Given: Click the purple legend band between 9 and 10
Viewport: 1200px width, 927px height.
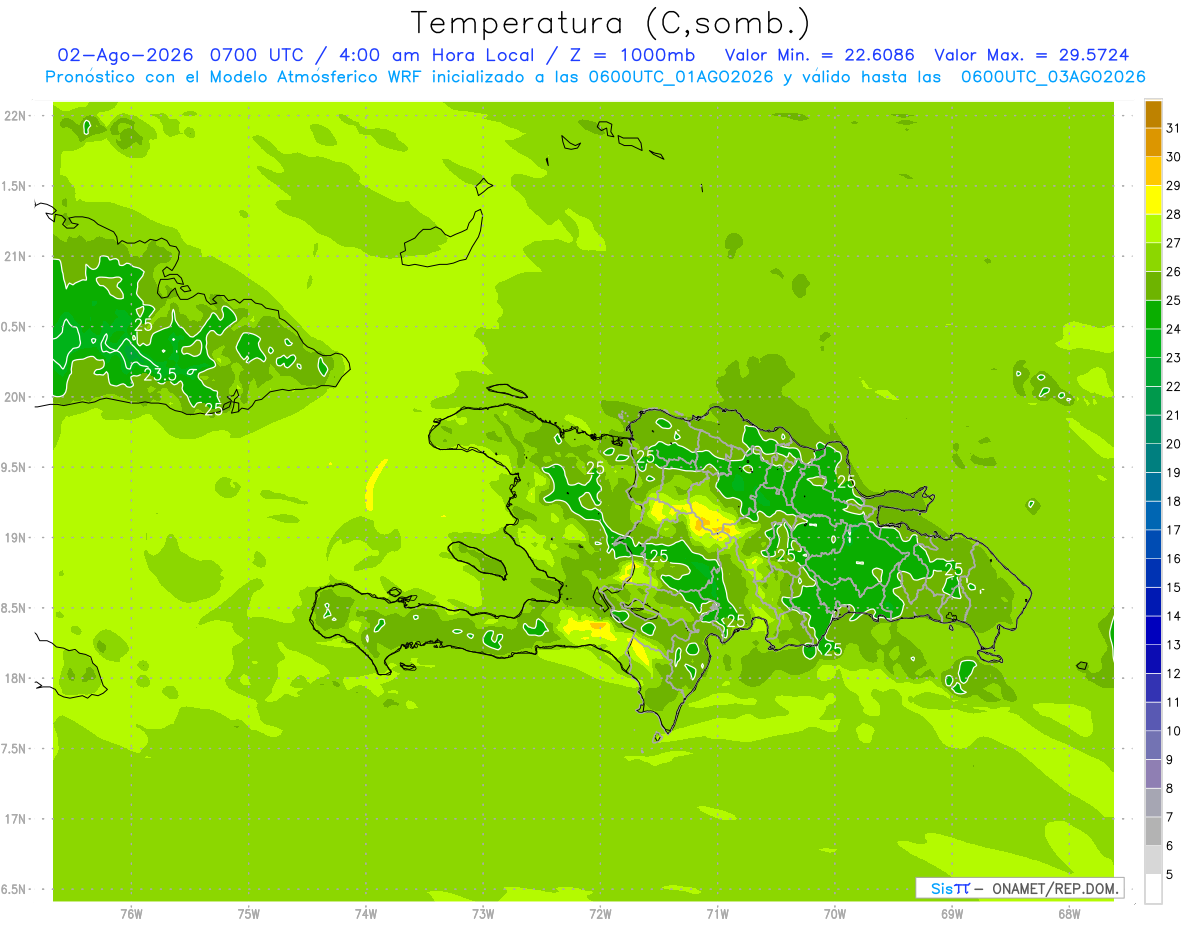Looking at the screenshot, I should pyautogui.click(x=1153, y=745).
